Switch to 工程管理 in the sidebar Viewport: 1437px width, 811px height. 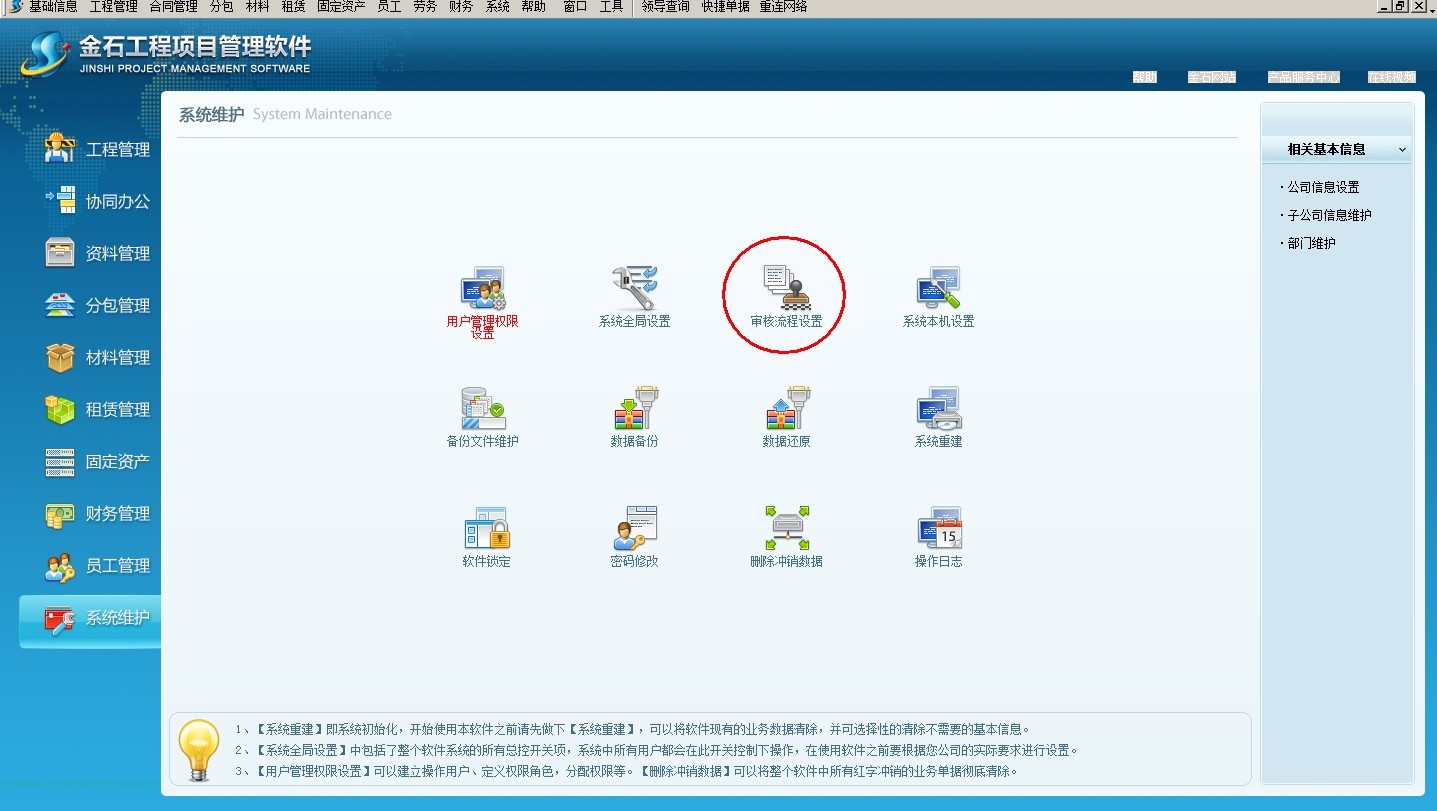click(98, 149)
